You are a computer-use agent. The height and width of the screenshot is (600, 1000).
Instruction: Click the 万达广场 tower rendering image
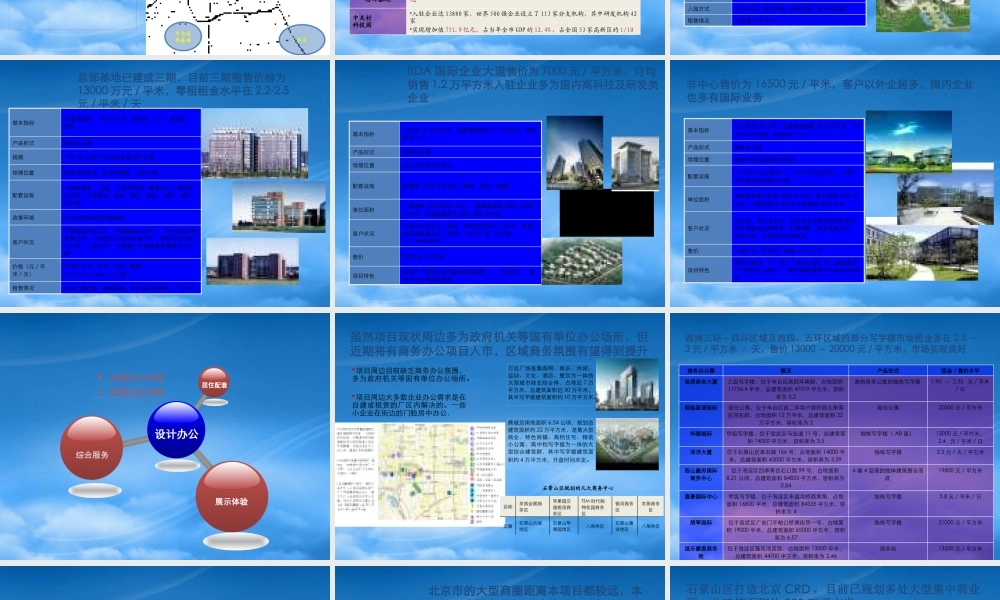627,384
